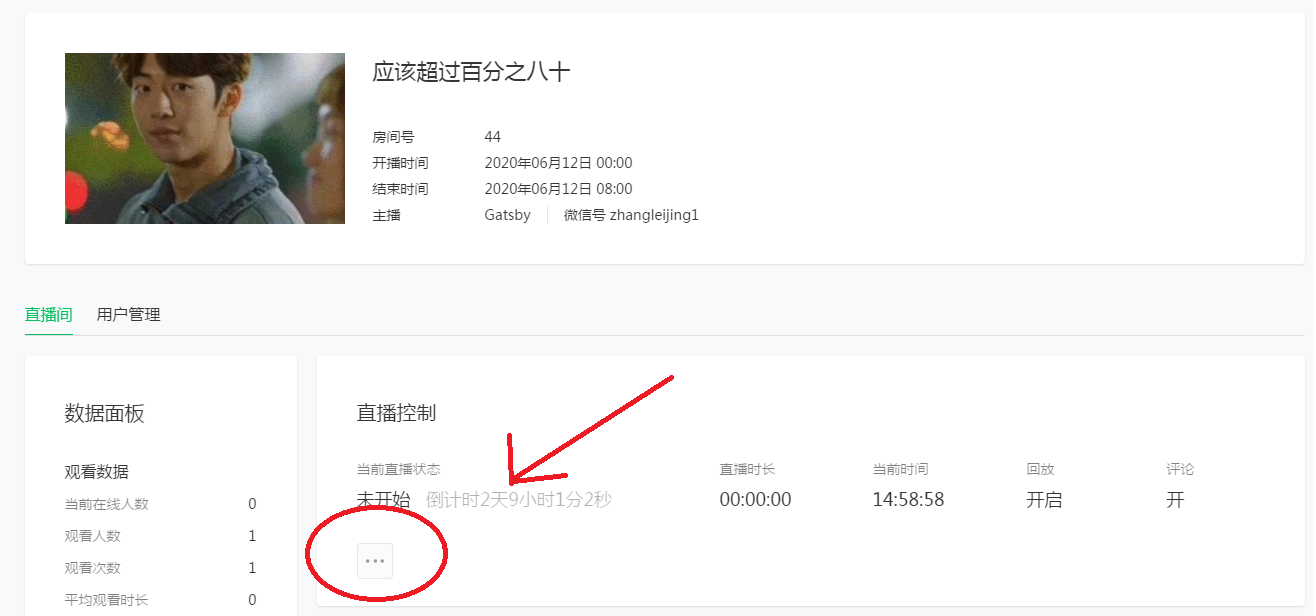Viewport: 1316px width, 616px height.
Task: Select the 直播间 tab
Action: click(48, 314)
